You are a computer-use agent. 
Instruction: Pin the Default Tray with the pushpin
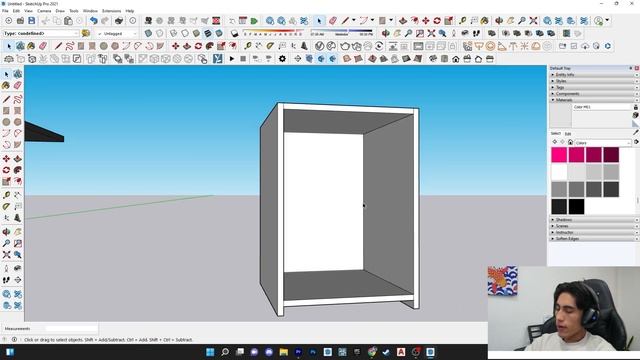pyautogui.click(x=631, y=68)
